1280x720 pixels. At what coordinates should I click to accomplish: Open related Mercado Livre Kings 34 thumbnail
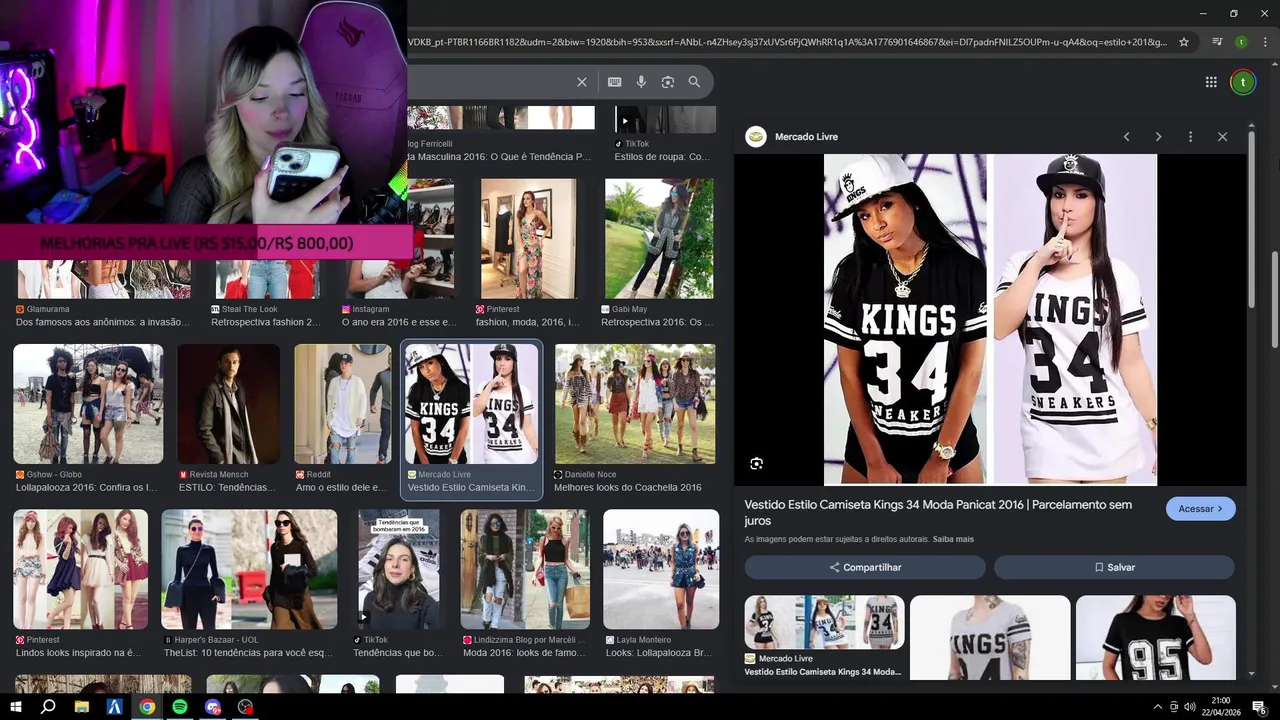point(824,623)
